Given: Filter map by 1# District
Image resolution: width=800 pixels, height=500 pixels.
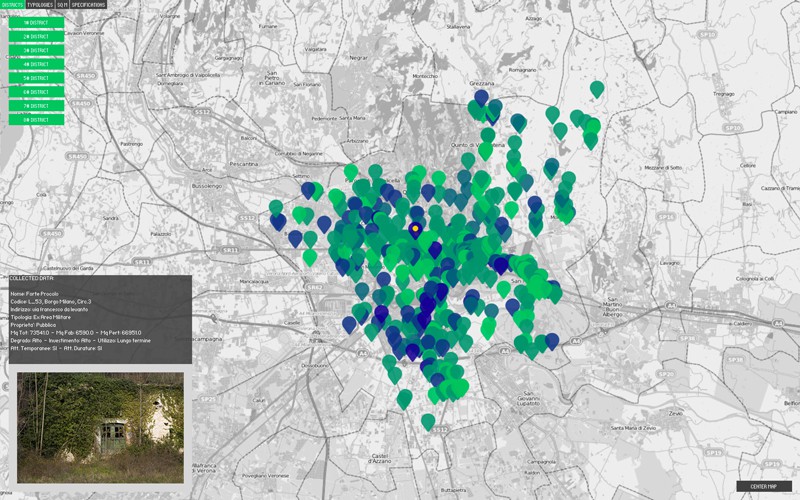Looking at the screenshot, I should pyautogui.click(x=36, y=22).
